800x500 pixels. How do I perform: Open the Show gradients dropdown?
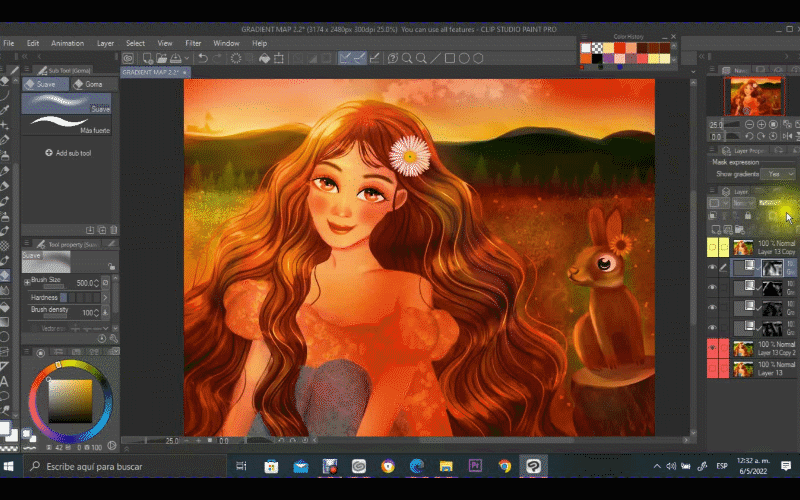[x=776, y=174]
